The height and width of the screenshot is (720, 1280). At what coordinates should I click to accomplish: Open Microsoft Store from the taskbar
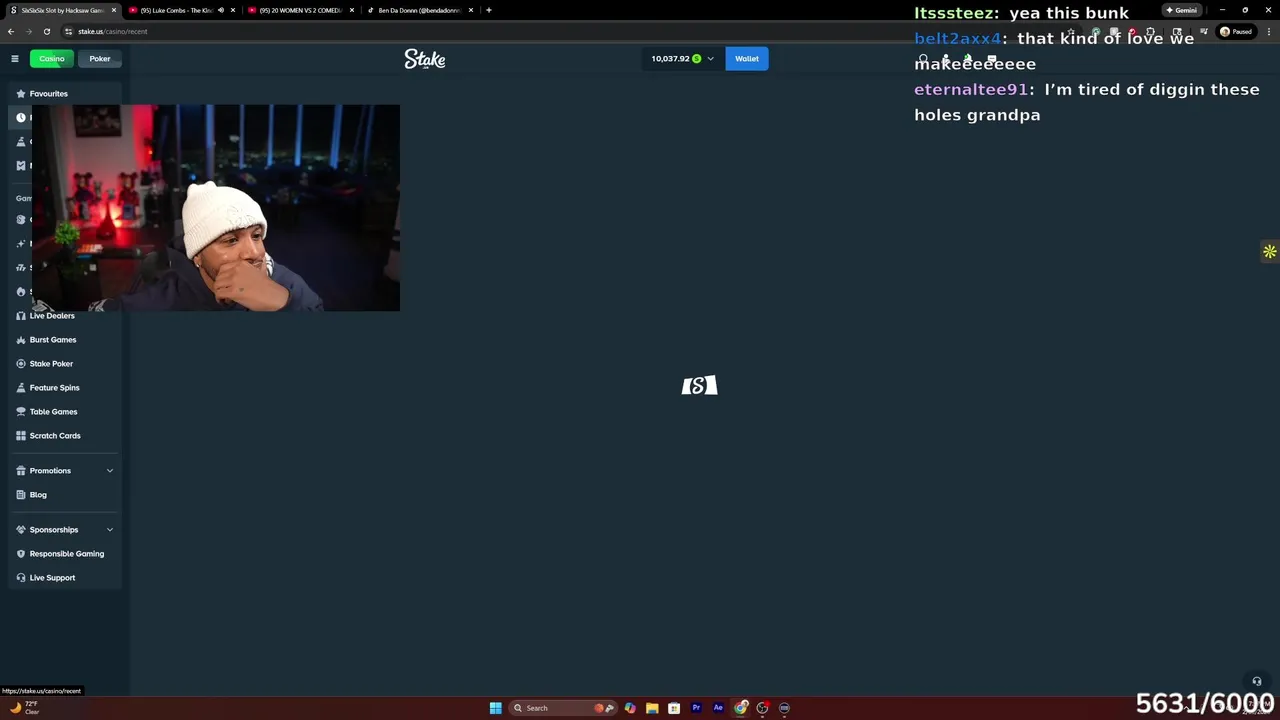[x=674, y=708]
